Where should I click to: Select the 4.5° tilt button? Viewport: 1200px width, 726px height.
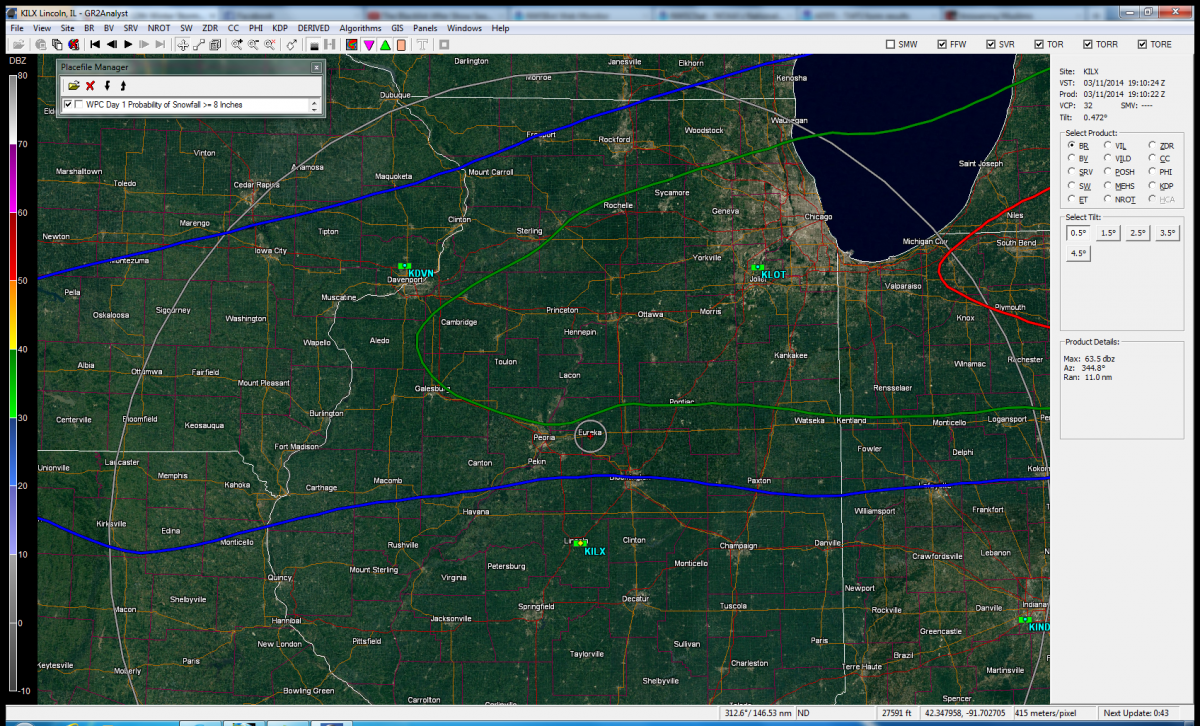tap(1079, 253)
